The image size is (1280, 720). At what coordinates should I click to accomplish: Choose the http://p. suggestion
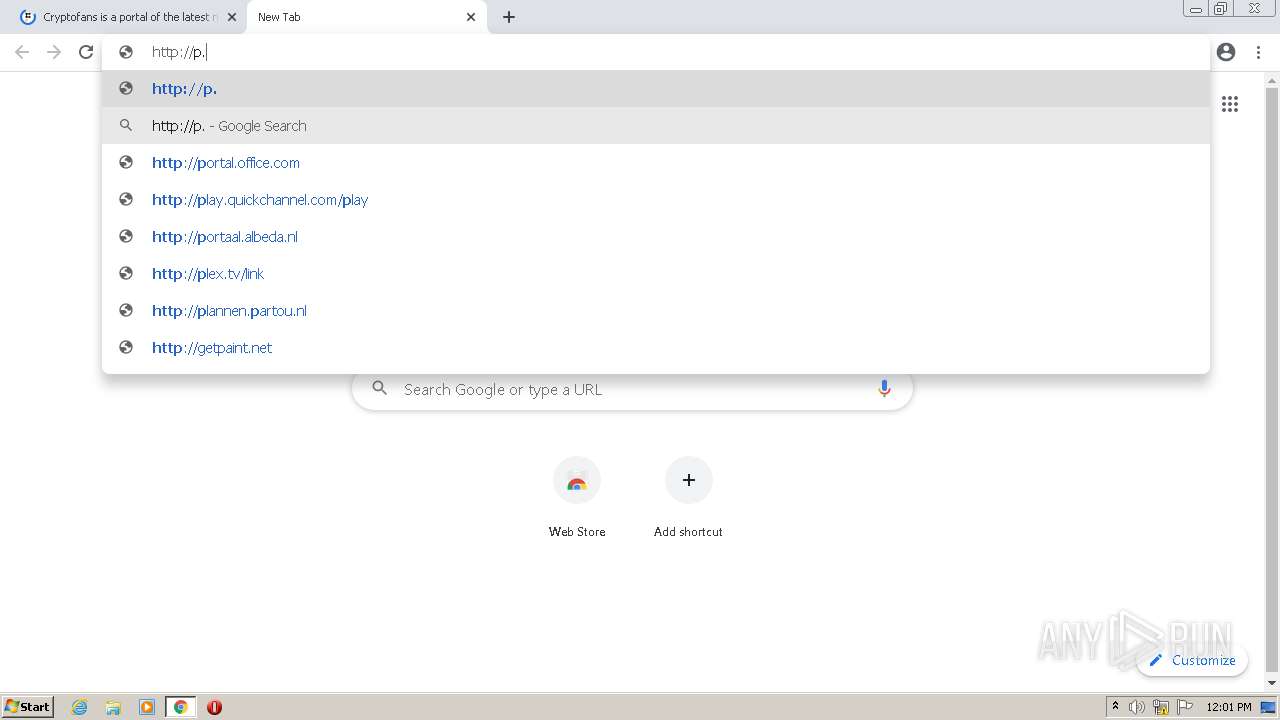click(655, 88)
